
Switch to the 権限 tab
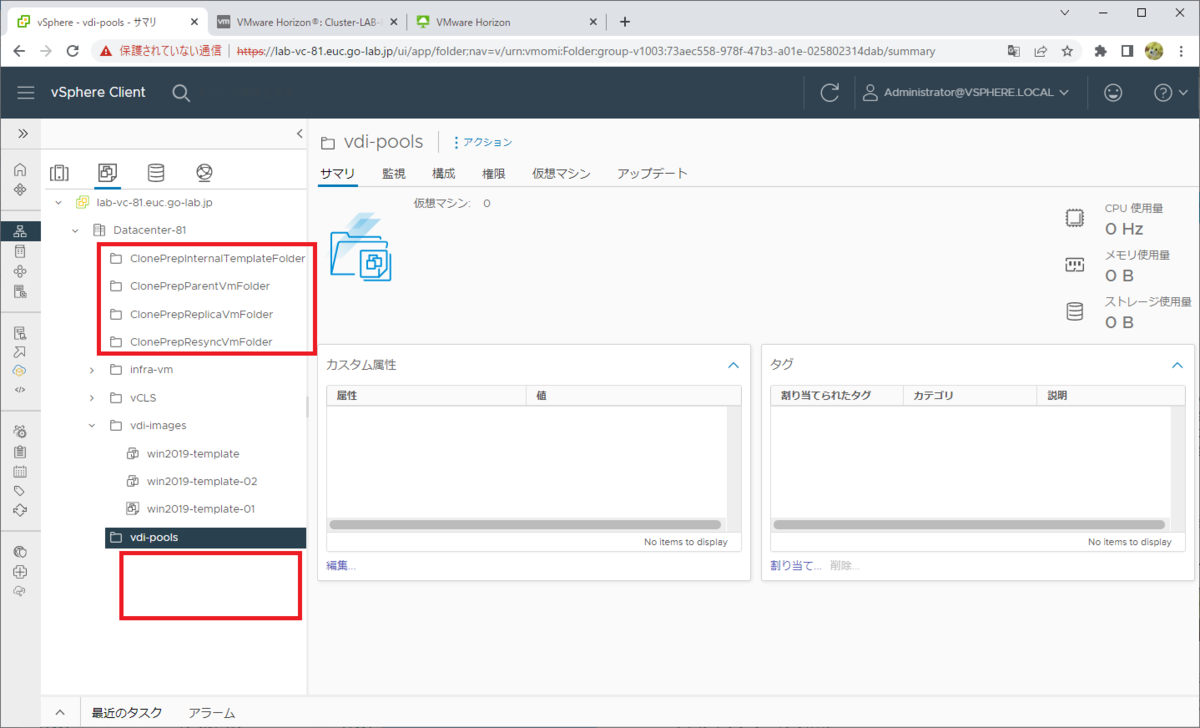tap(494, 174)
